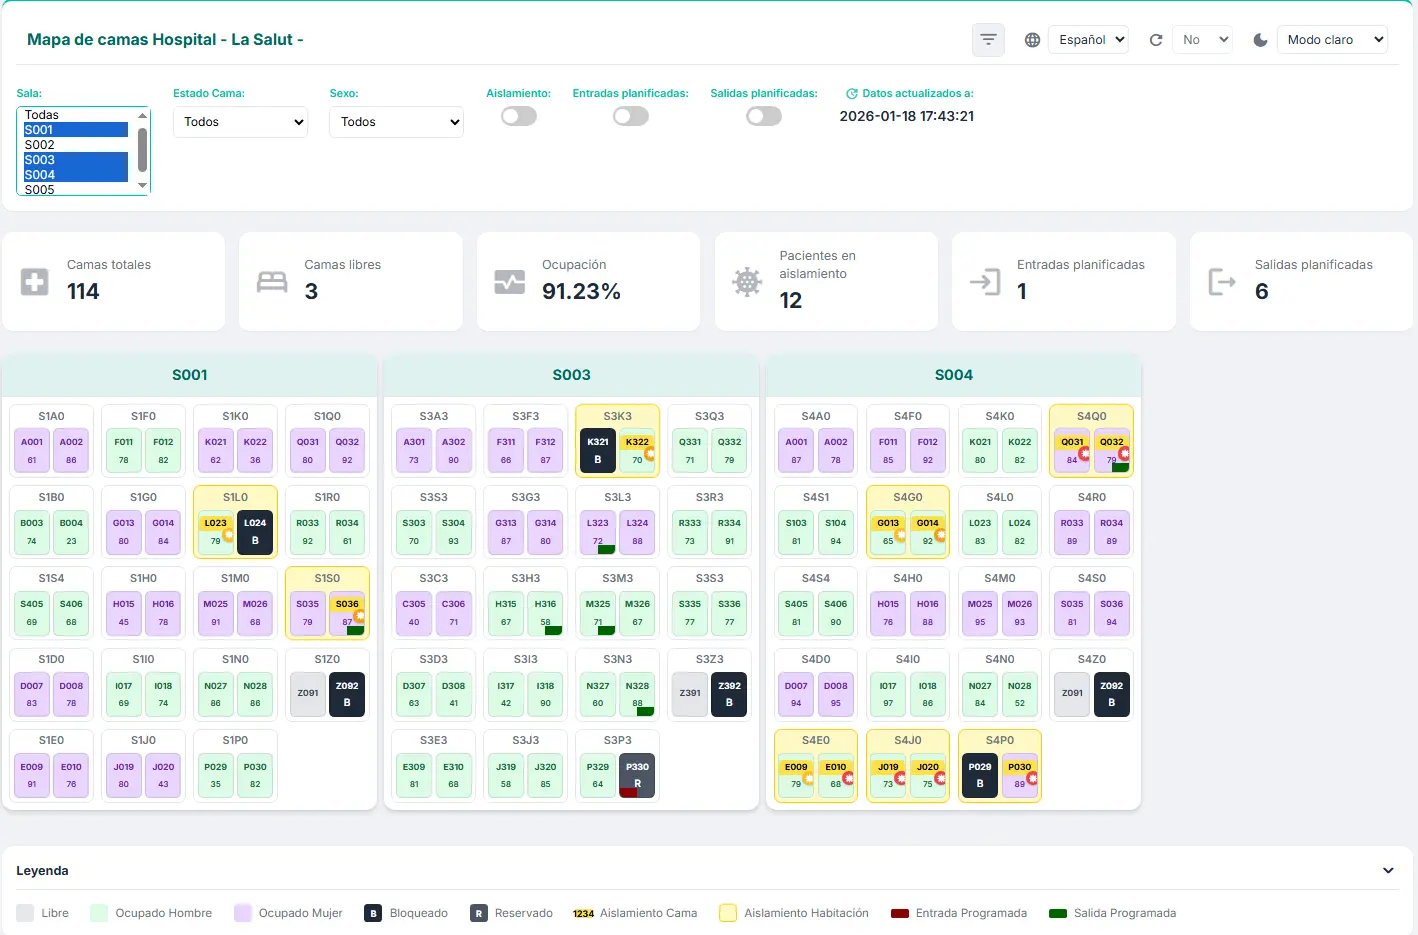
Task: Click the moon theme icon
Action: tap(1261, 40)
